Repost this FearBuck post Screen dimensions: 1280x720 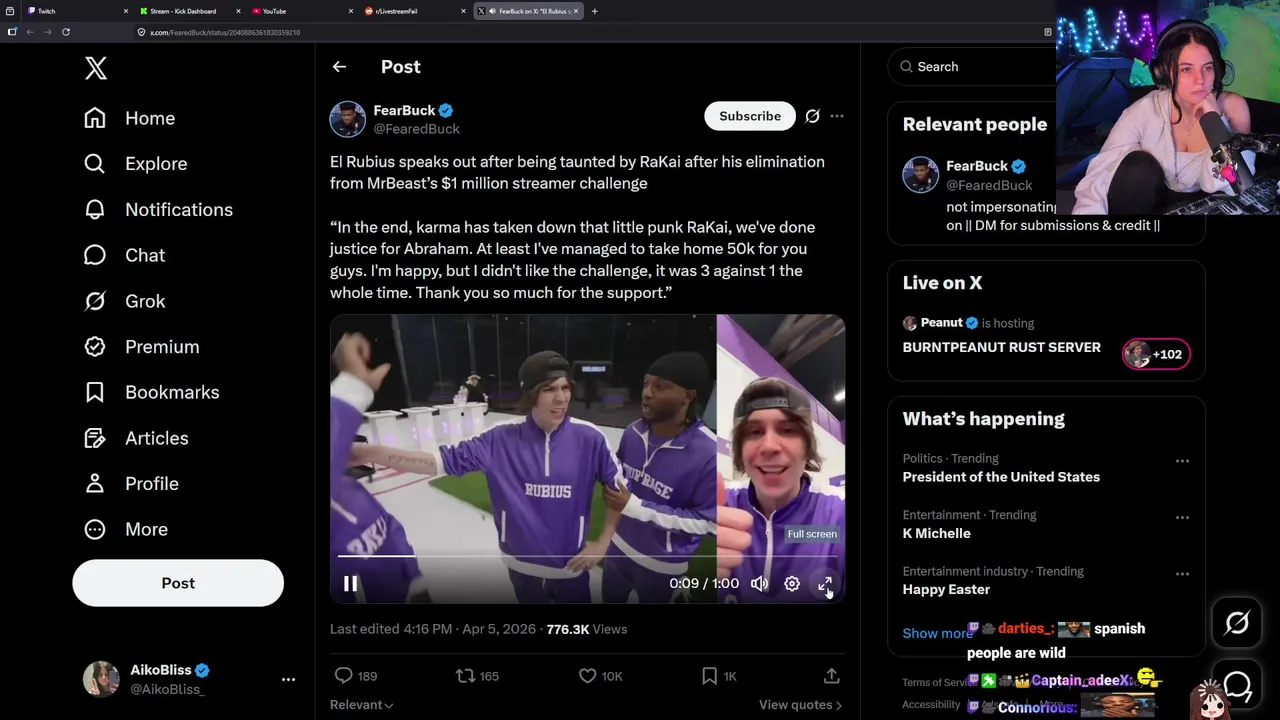pos(466,676)
